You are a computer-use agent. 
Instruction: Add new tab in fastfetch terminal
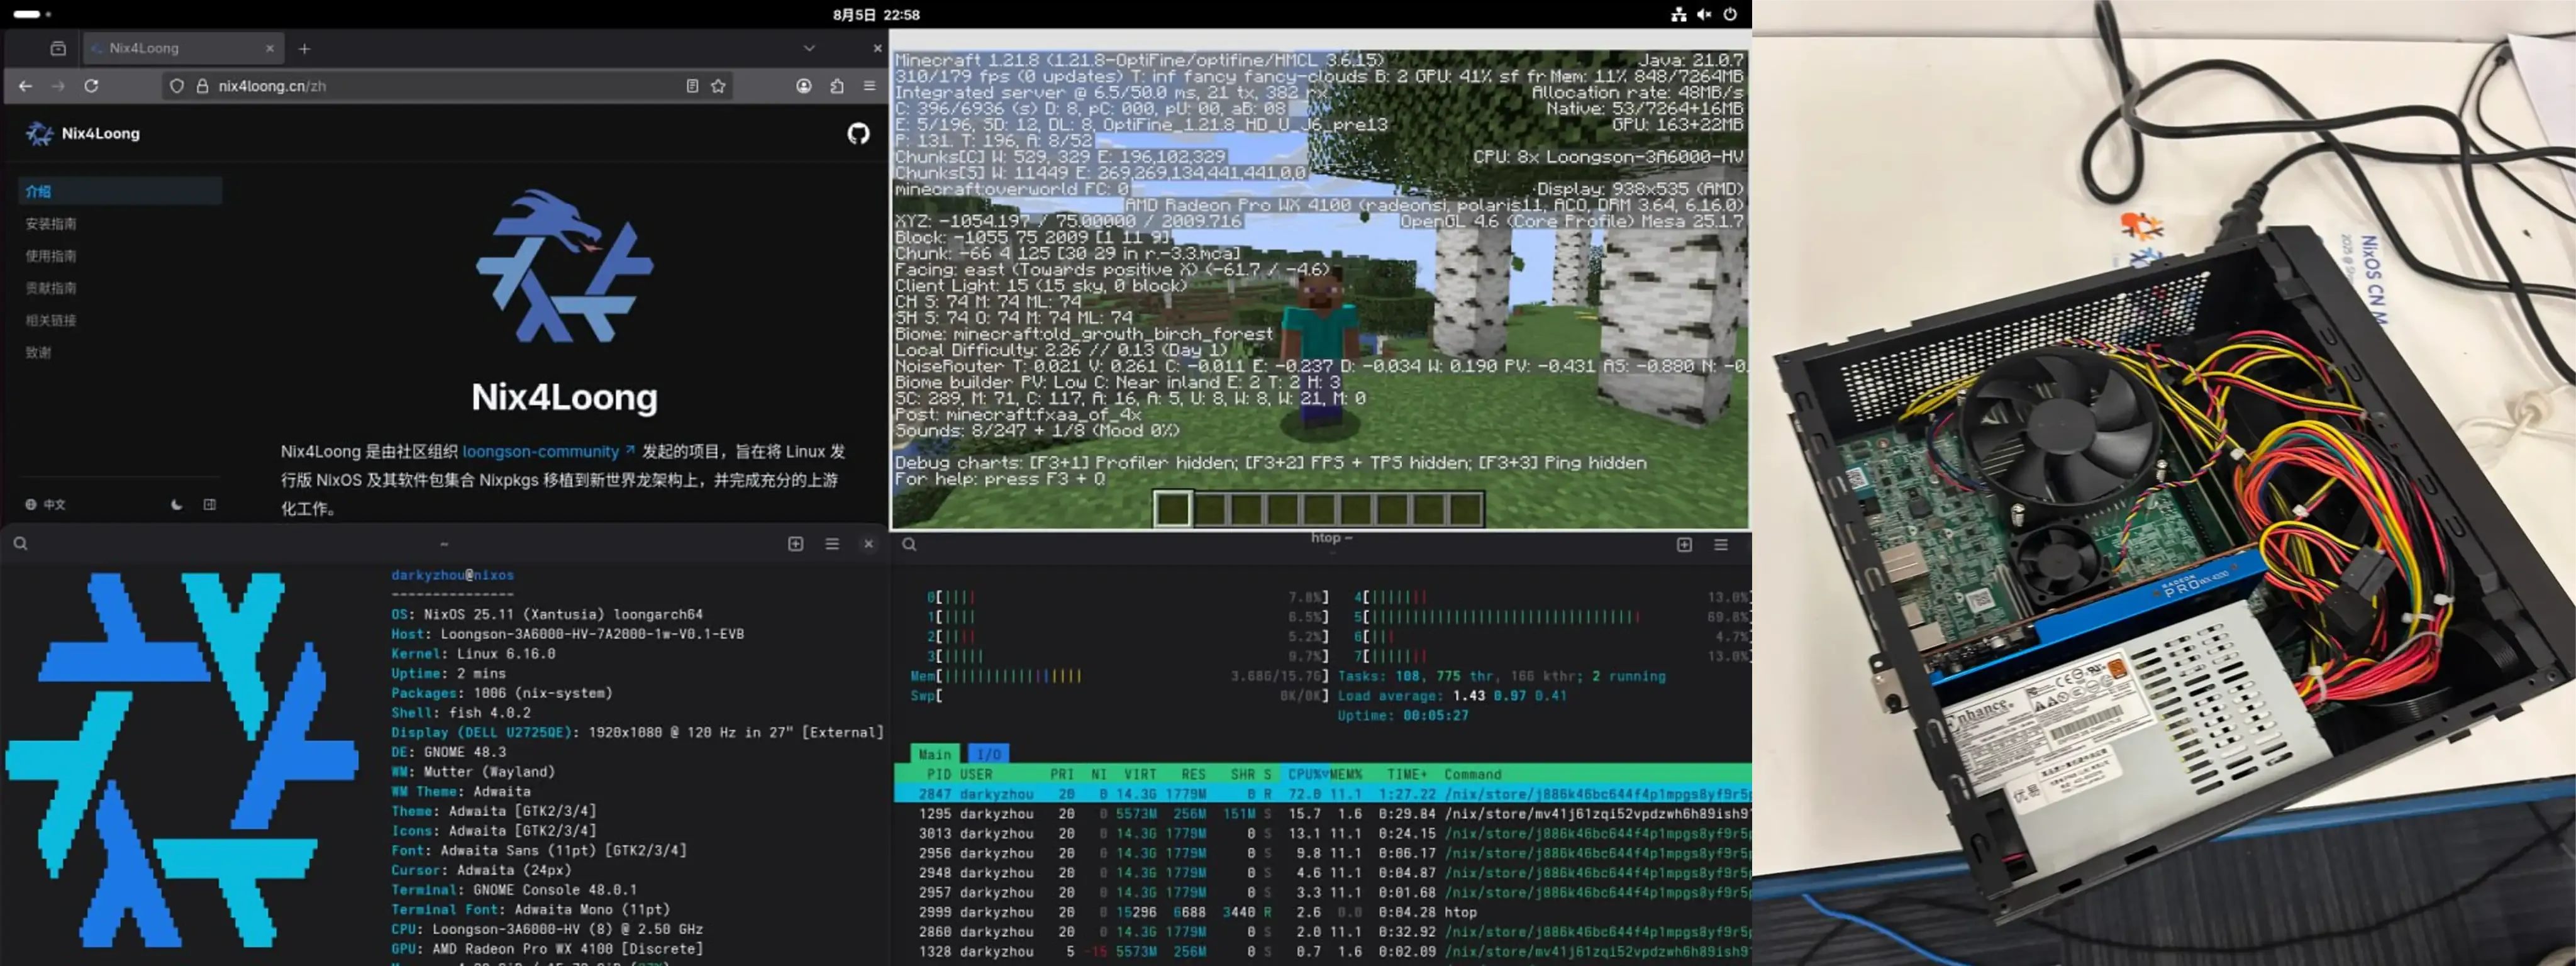pos(796,544)
